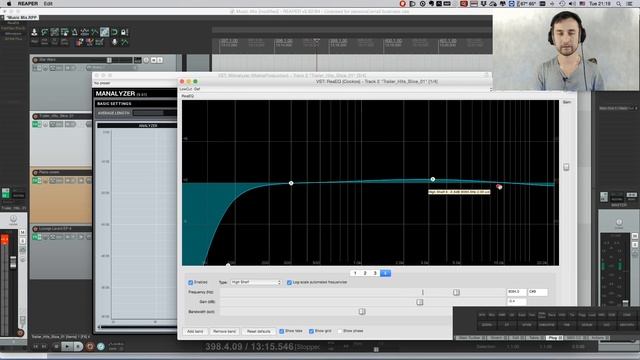
Task: Click the highlighted grid icon in the toolbar
Action: pos(104,32)
